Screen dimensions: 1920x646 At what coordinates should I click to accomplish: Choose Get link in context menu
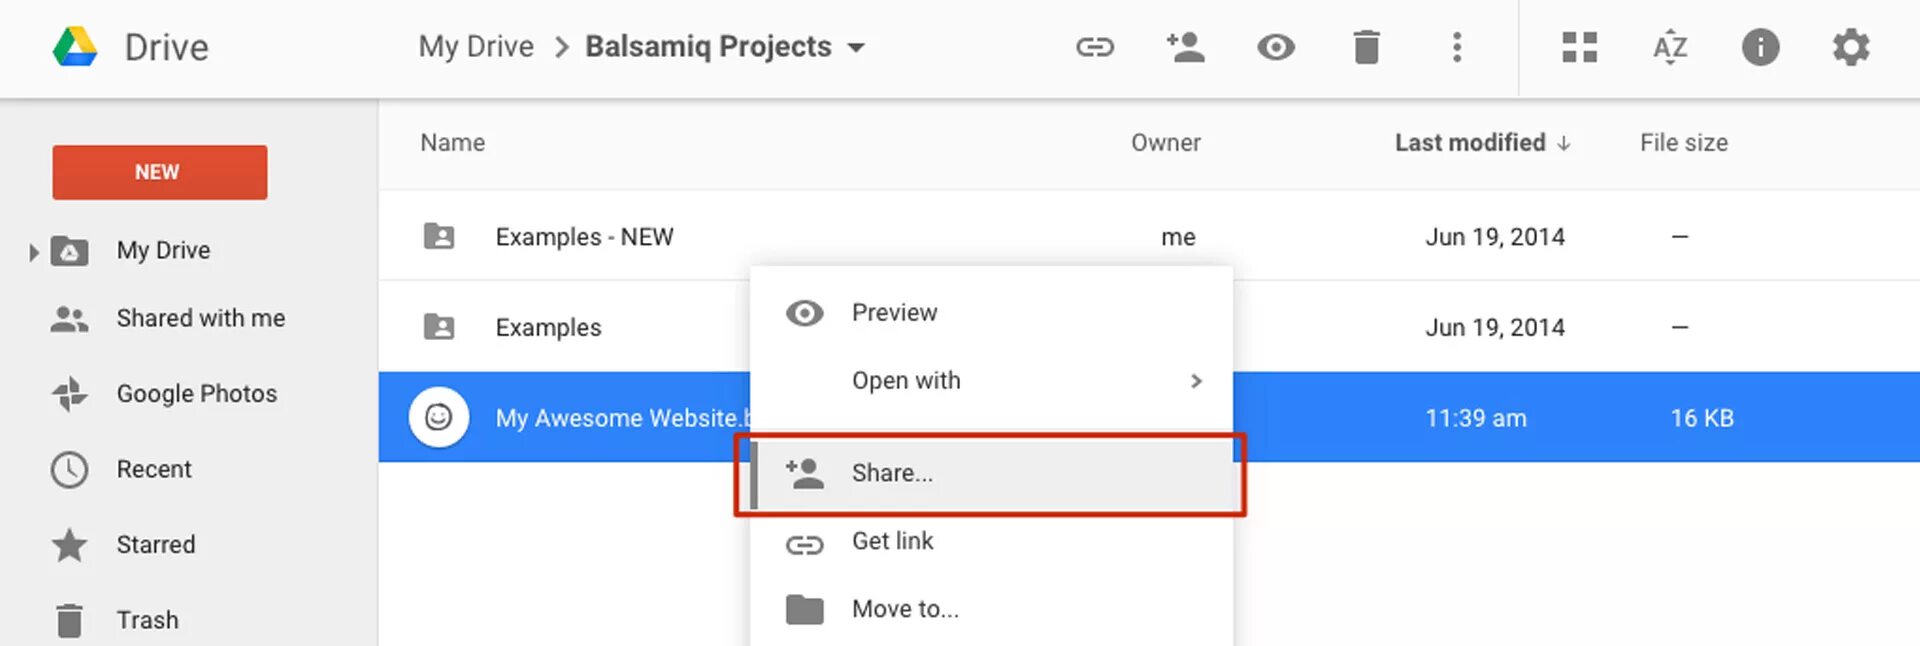click(x=892, y=541)
